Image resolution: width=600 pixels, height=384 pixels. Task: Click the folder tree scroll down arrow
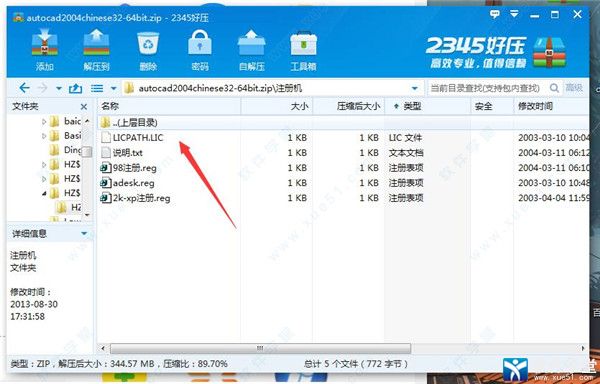point(87,215)
